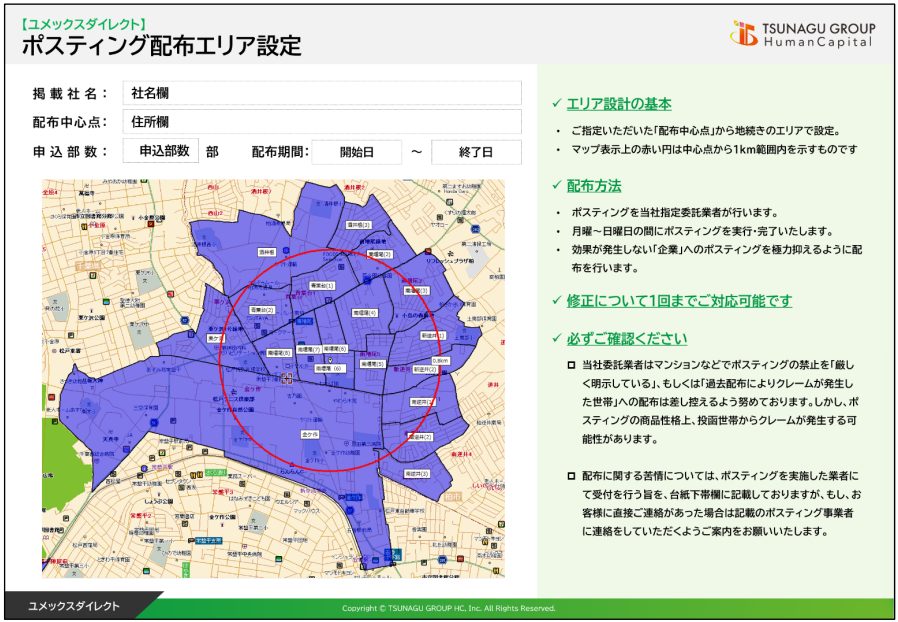This screenshot has height=622, width=898.
Task: Click the 0.8km radius label on map
Action: 440,360
